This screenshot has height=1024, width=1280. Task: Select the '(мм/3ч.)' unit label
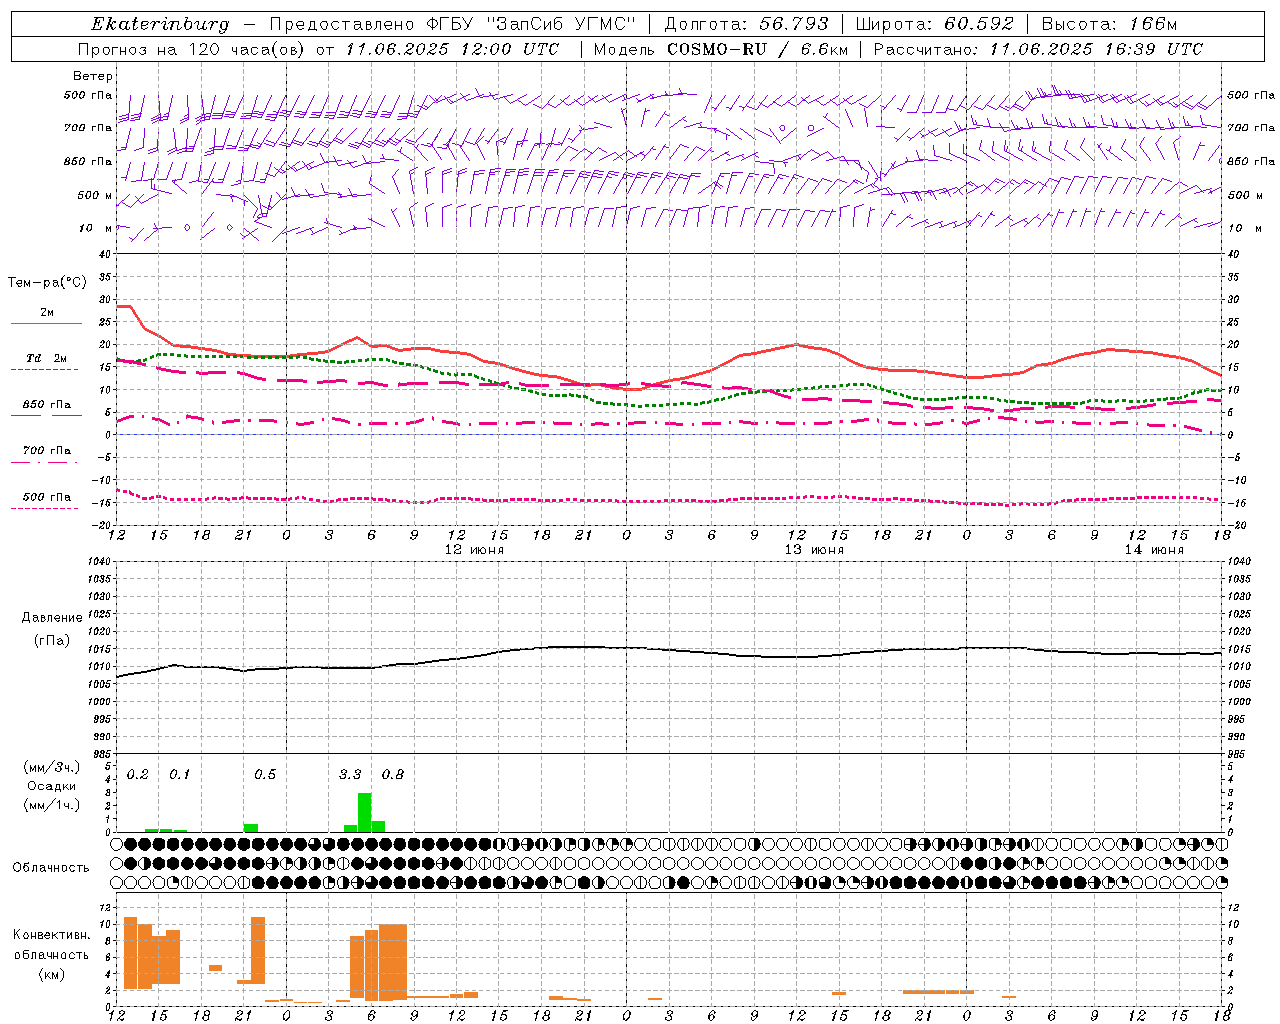pyautogui.click(x=51, y=767)
